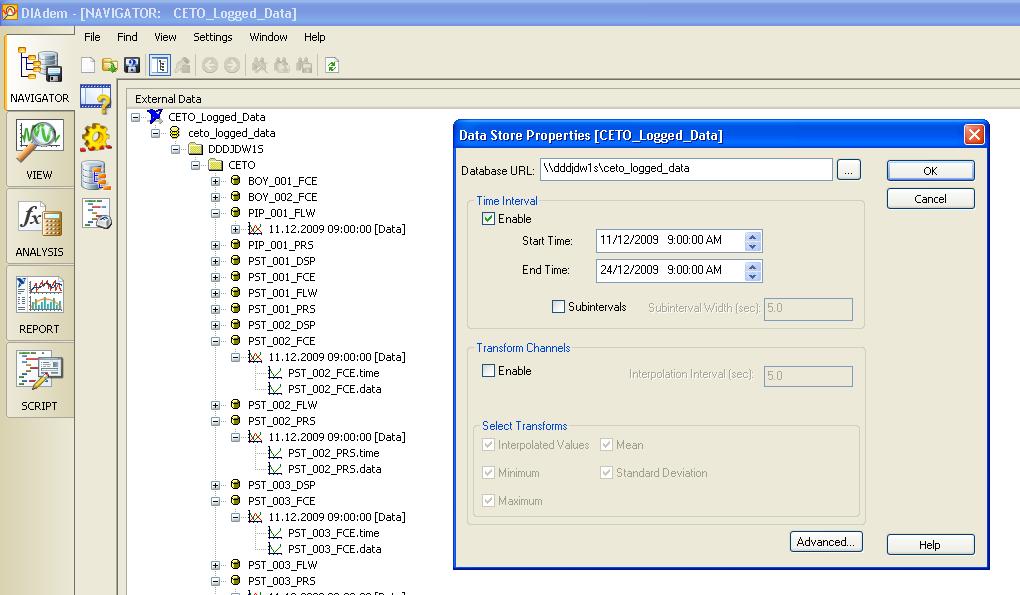Expand the BOY_002_FCE node

pos(215,197)
